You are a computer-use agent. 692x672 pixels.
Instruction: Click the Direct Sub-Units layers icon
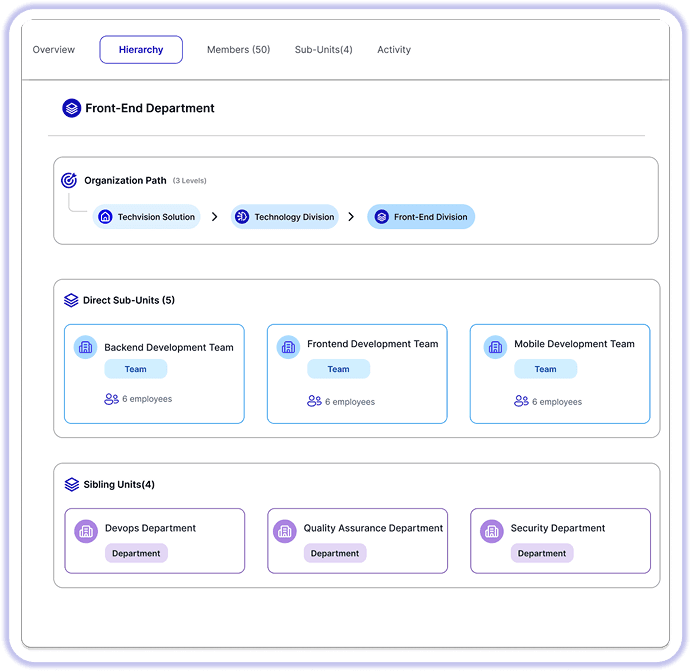coord(71,300)
